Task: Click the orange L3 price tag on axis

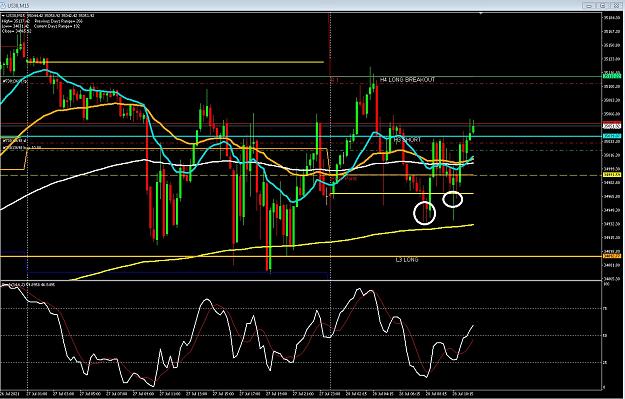Action: pyautogui.click(x=611, y=256)
